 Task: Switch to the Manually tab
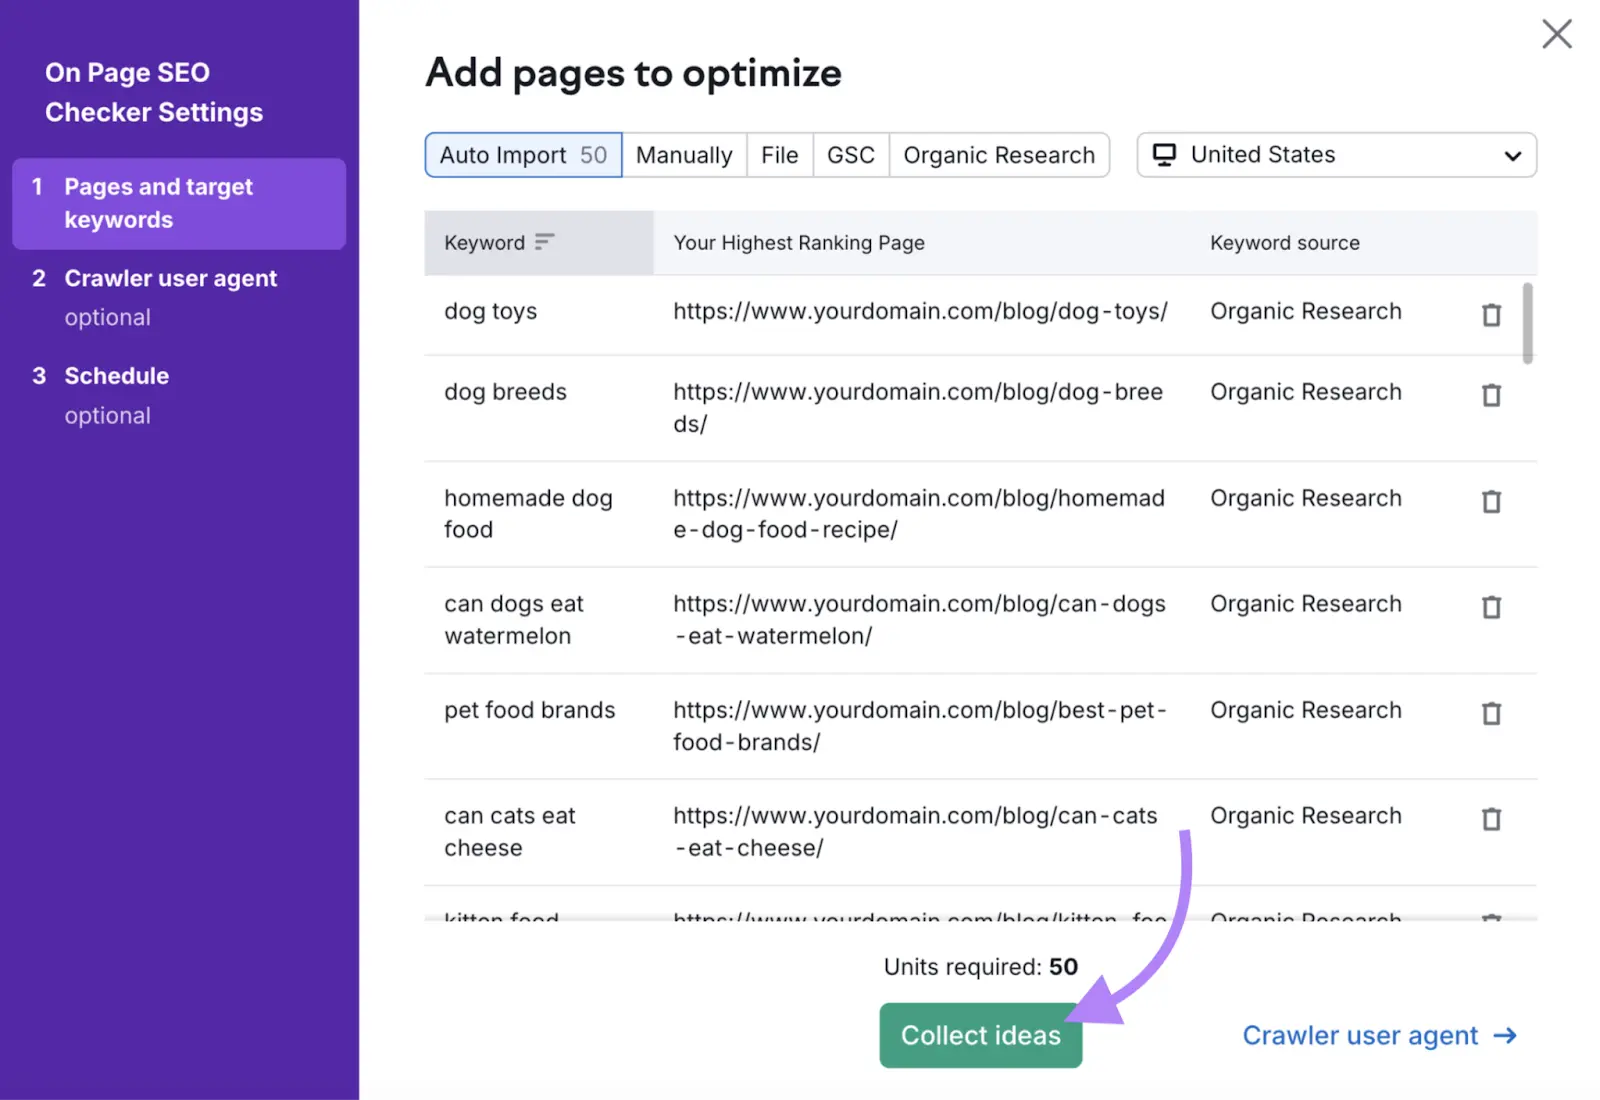coord(684,154)
